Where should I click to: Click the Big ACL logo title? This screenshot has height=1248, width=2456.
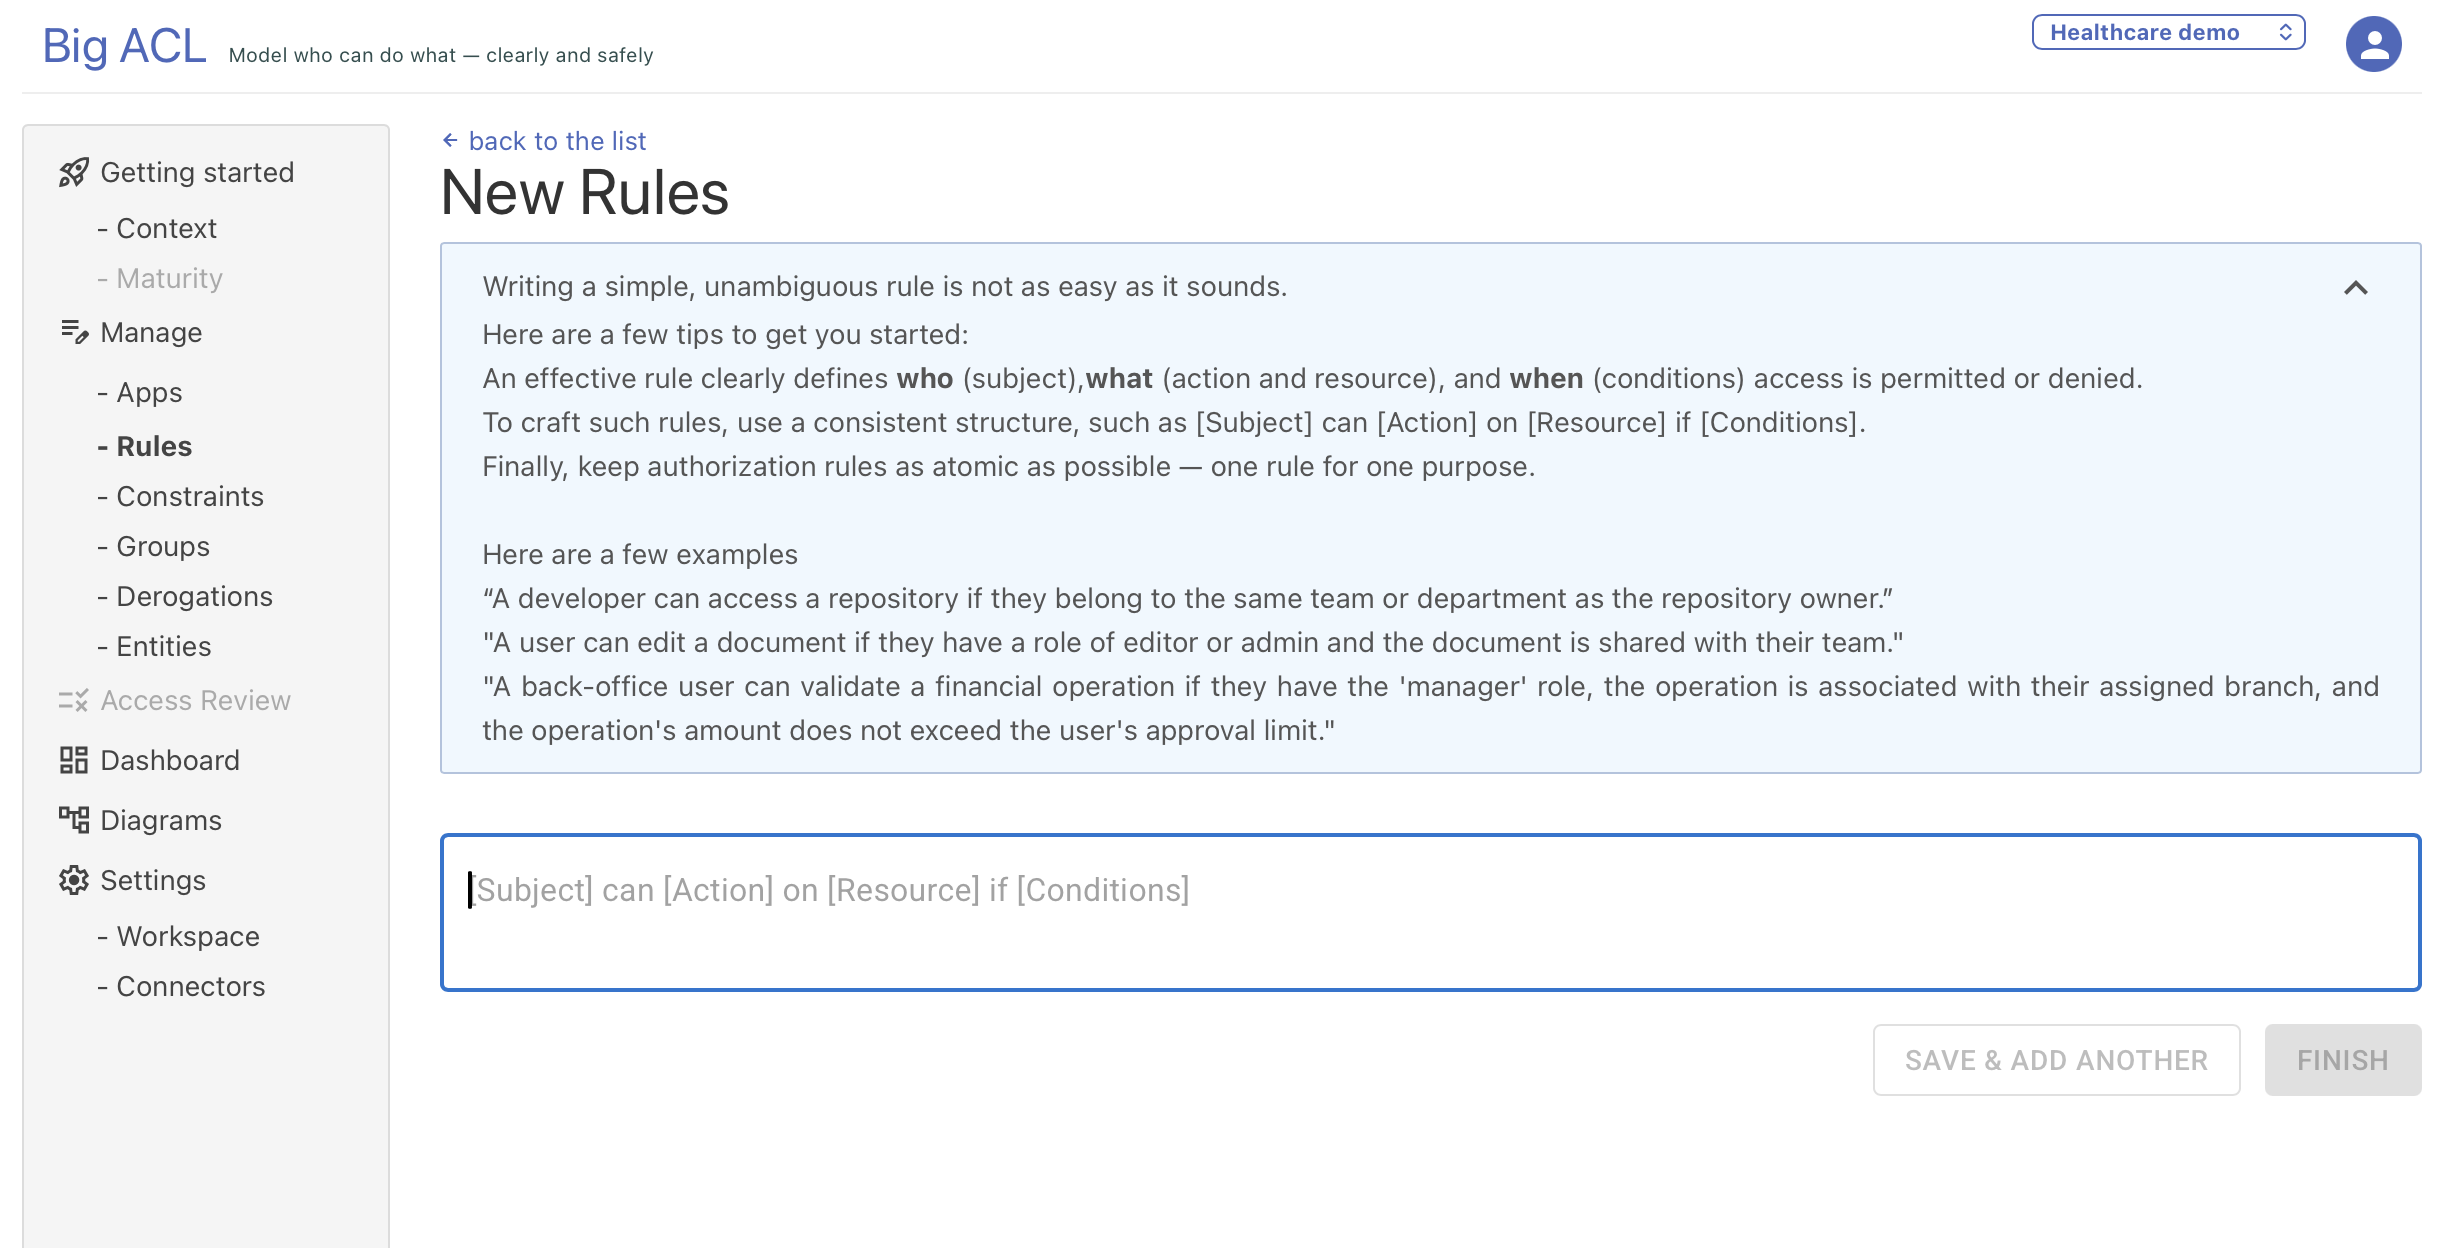(x=124, y=46)
